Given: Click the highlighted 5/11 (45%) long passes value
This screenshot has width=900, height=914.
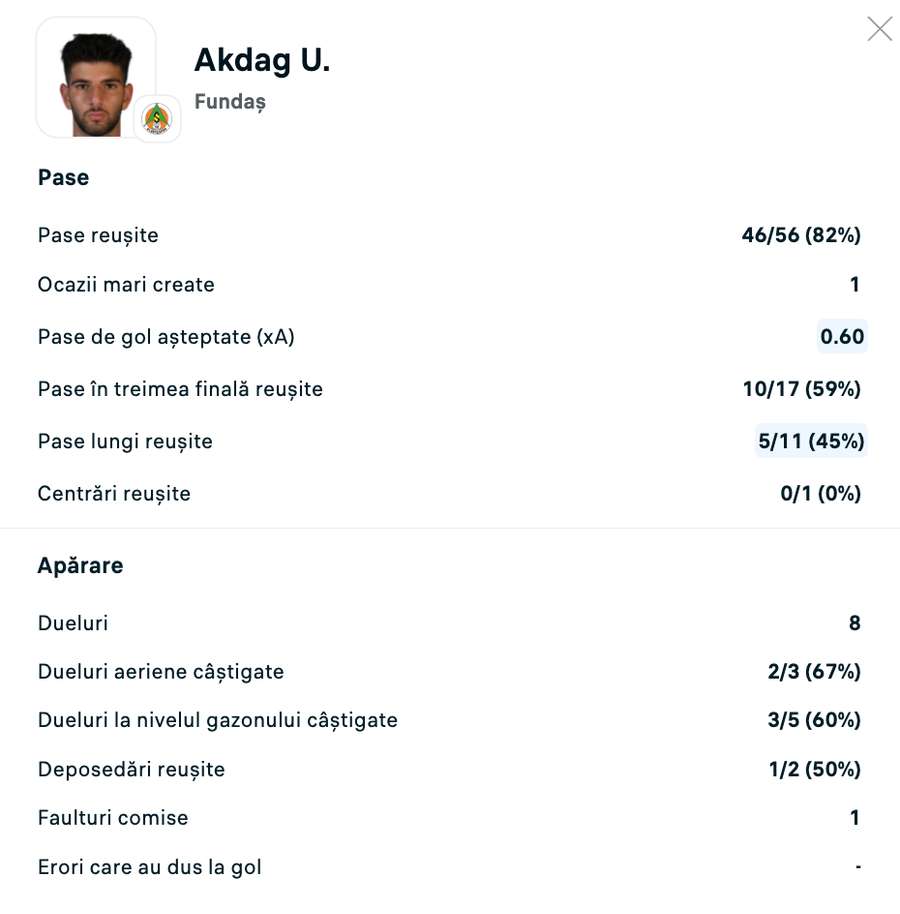Looking at the screenshot, I should 811,441.
